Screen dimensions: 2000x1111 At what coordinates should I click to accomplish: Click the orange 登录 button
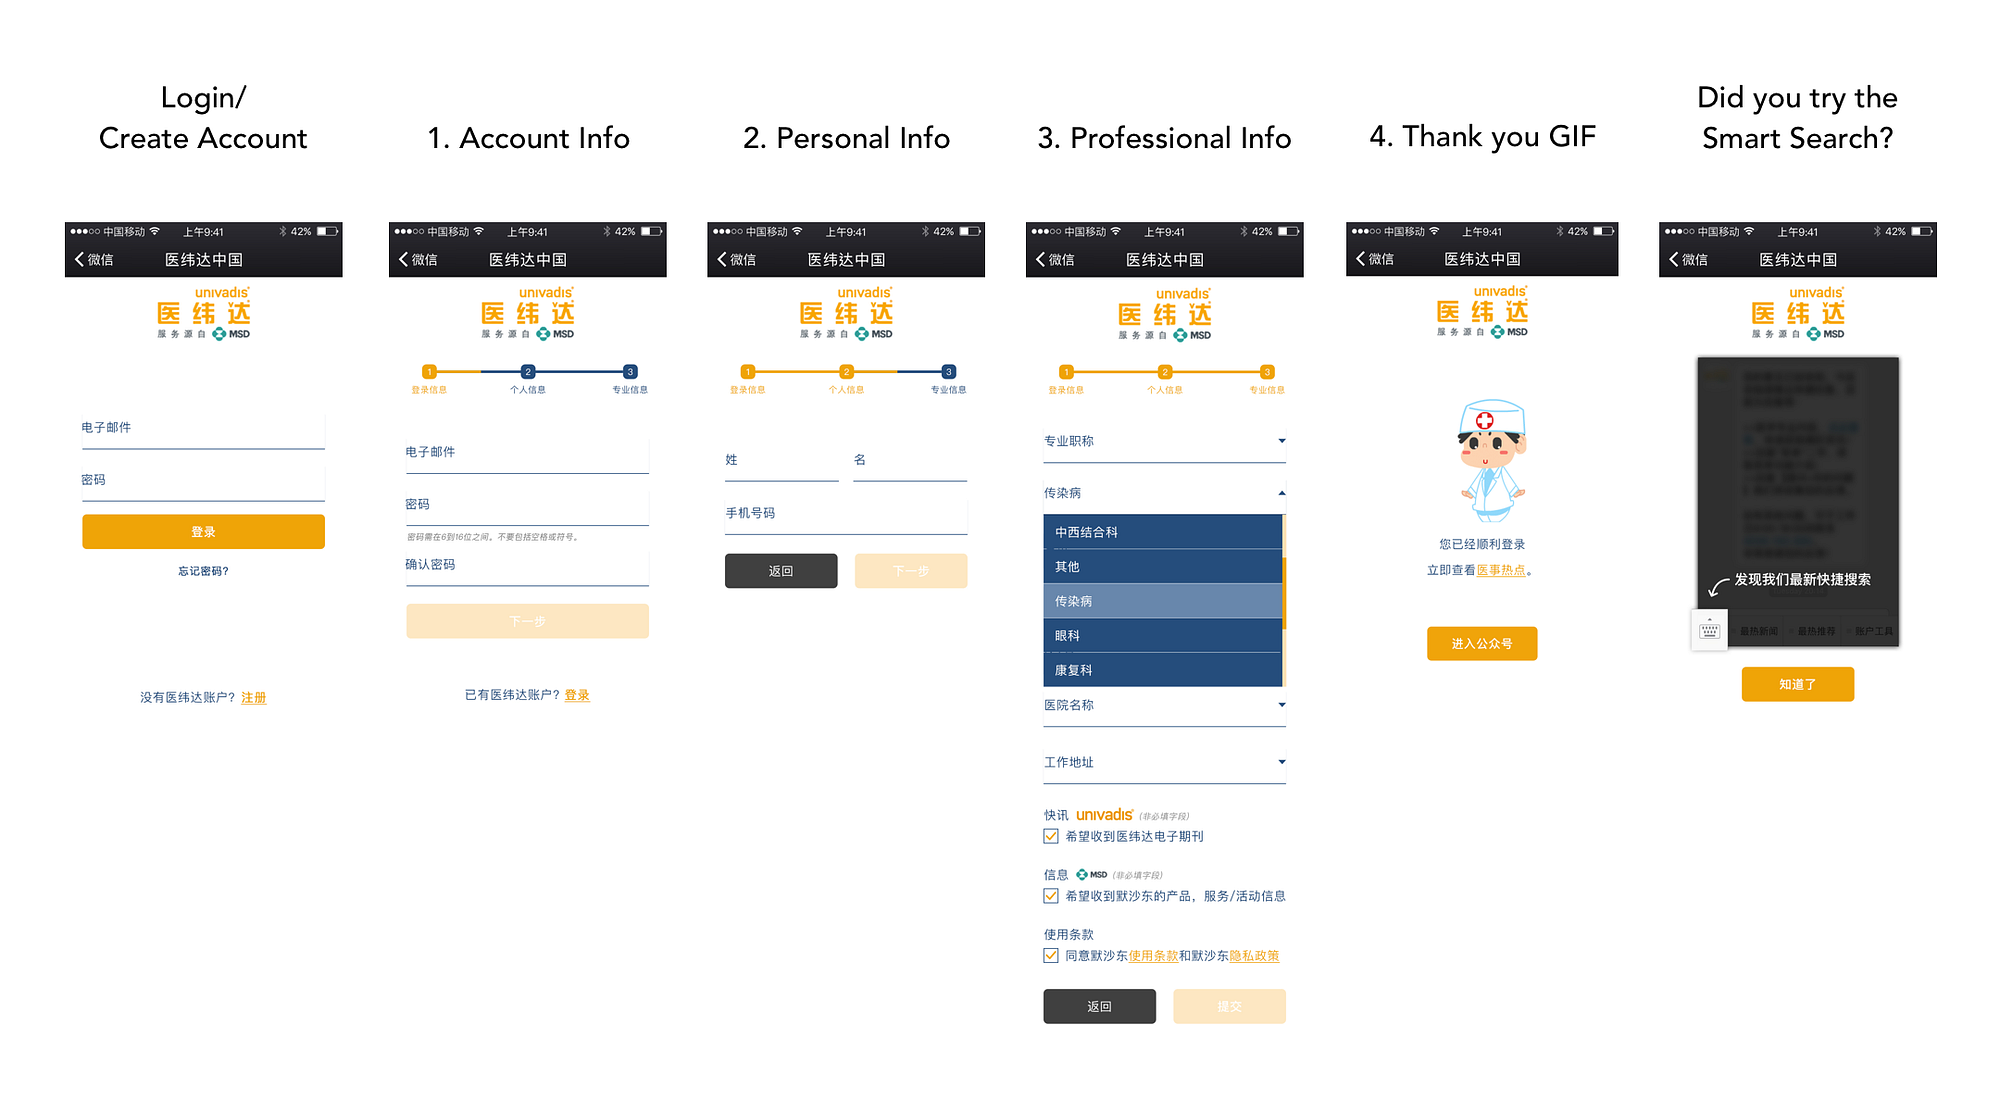(203, 532)
